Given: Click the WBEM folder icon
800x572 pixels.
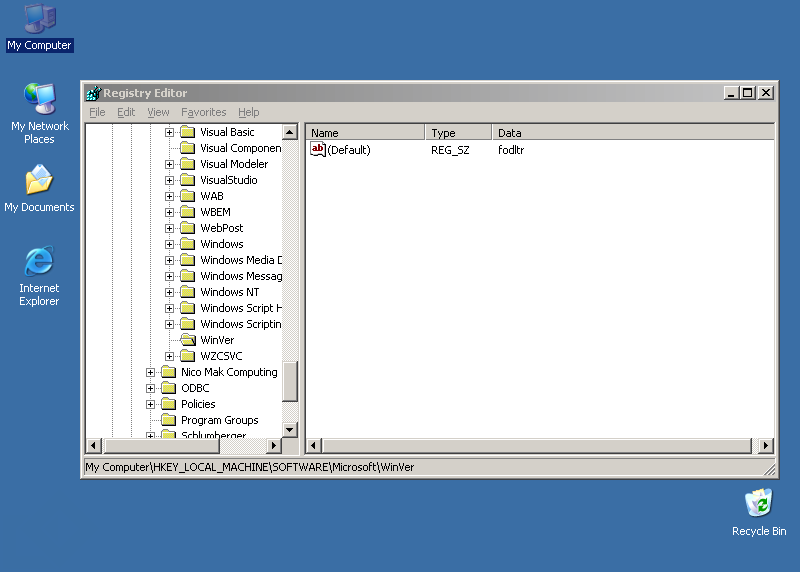Looking at the screenshot, I should [188, 212].
